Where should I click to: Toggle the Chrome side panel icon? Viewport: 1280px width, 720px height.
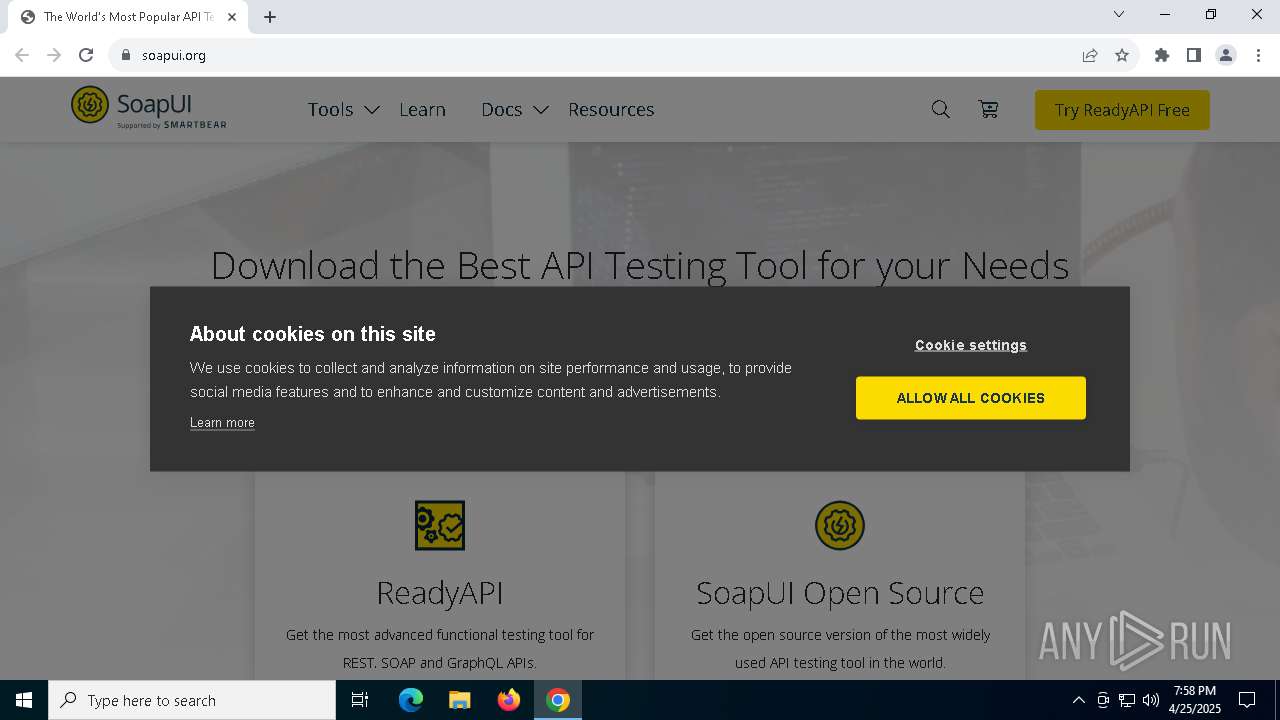(1193, 55)
